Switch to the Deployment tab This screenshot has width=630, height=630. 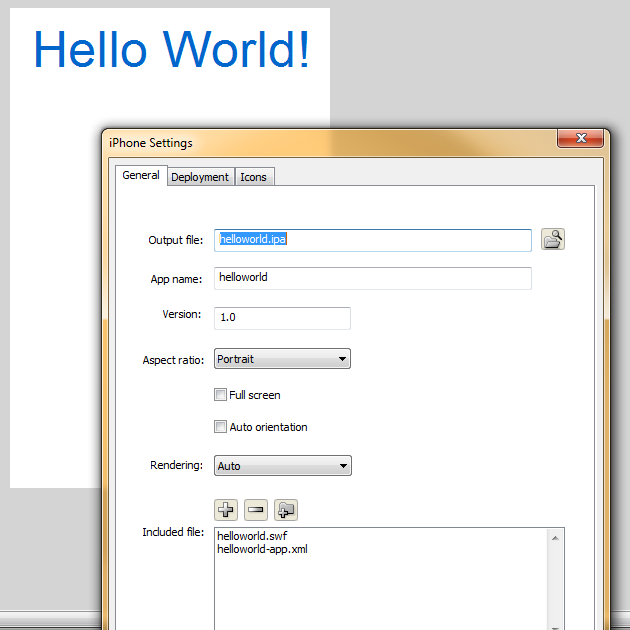pos(200,177)
